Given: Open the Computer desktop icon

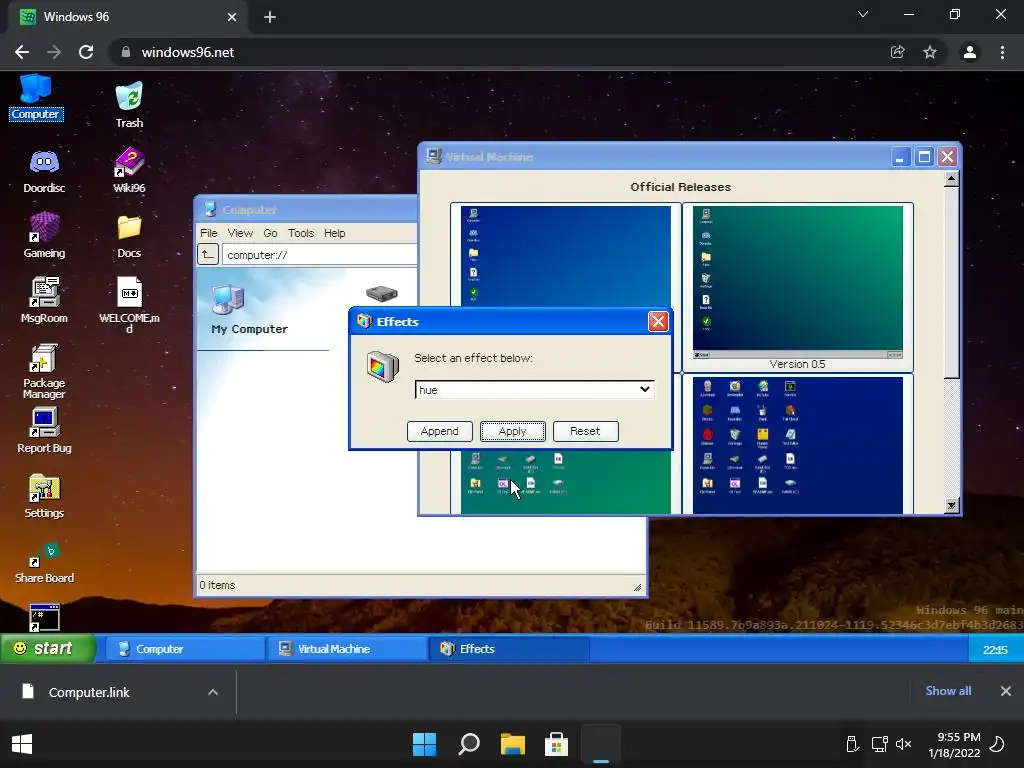Looking at the screenshot, I should pos(36,97).
